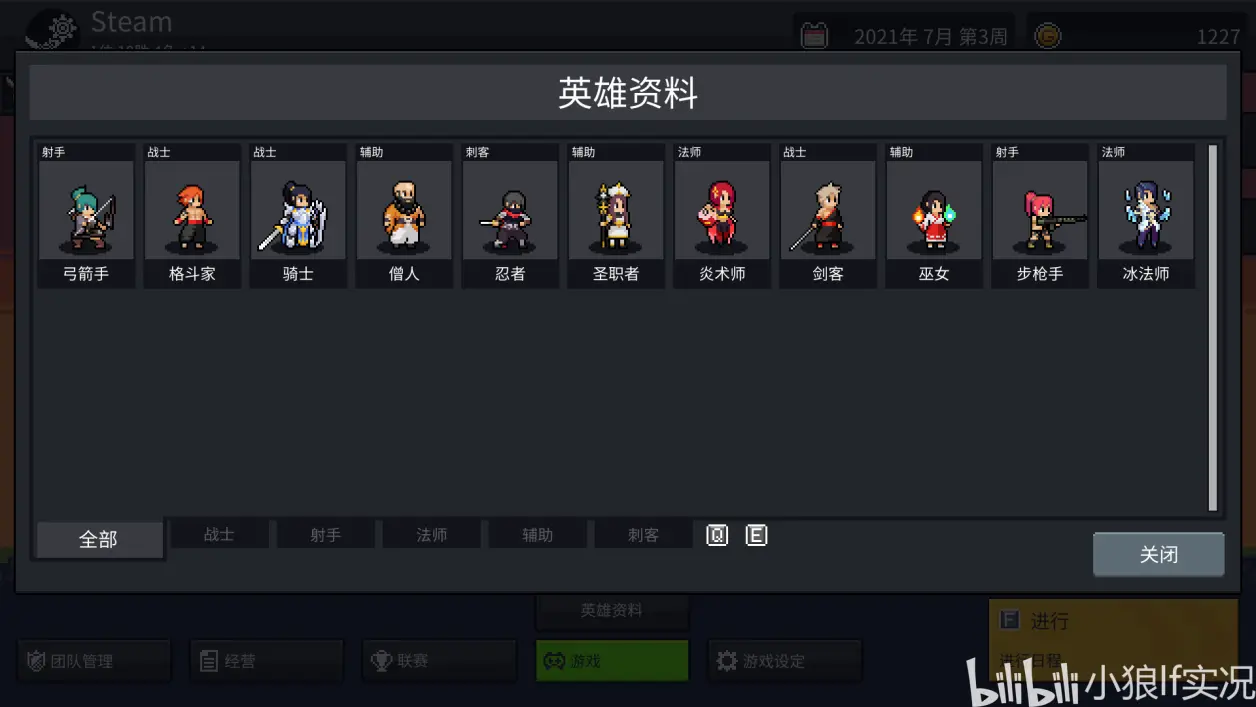Open the 步枪手 rifleman hero card
The image size is (1256, 707).
[x=1040, y=216]
